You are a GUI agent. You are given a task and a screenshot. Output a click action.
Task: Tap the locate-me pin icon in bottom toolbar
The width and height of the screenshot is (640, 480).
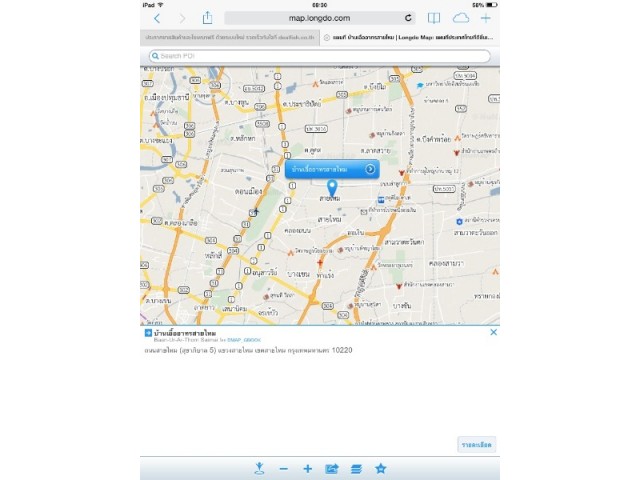pos(259,468)
